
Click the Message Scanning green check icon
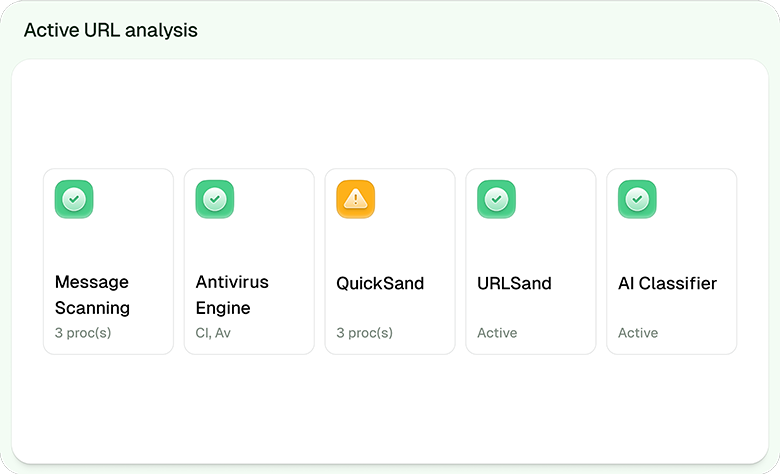coord(74,200)
